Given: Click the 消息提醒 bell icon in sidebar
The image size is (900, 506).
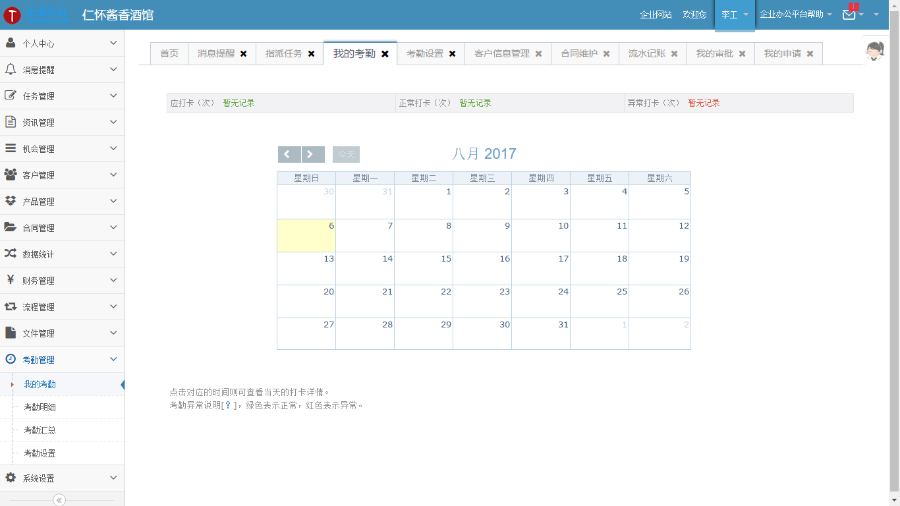Looking at the screenshot, I should pyautogui.click(x=10, y=69).
